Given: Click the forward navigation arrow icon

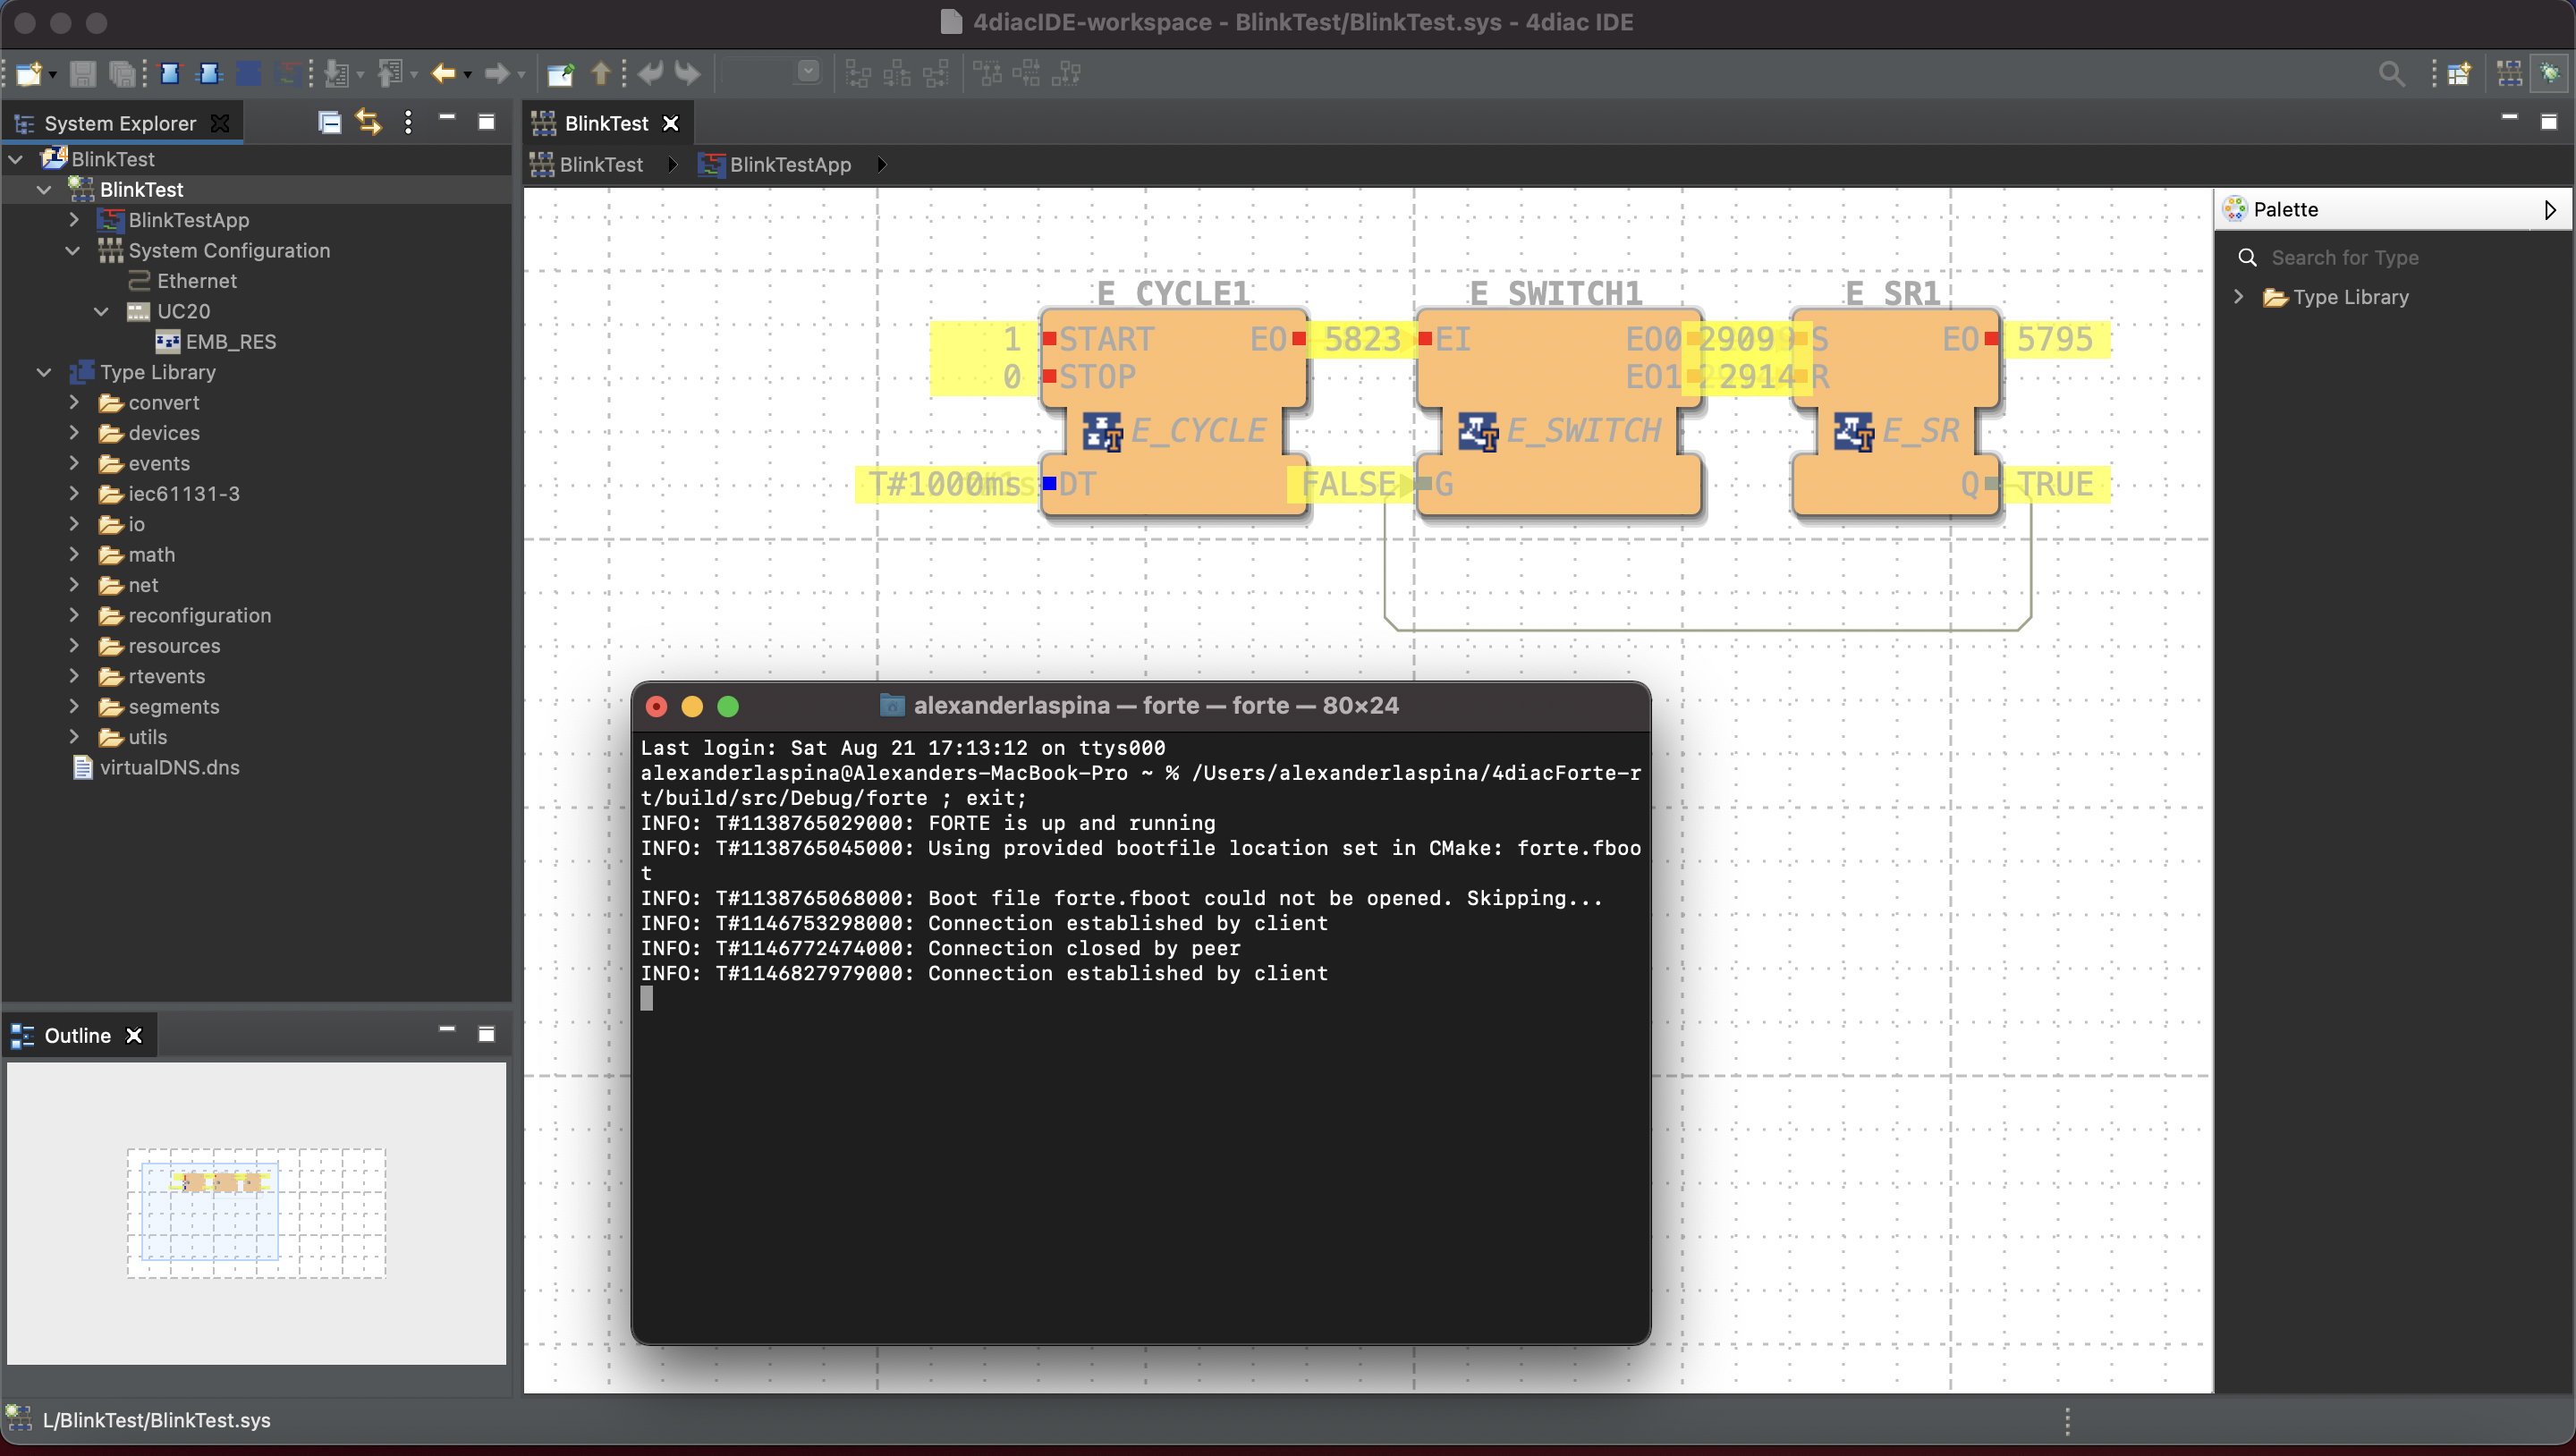Looking at the screenshot, I should [x=496, y=73].
